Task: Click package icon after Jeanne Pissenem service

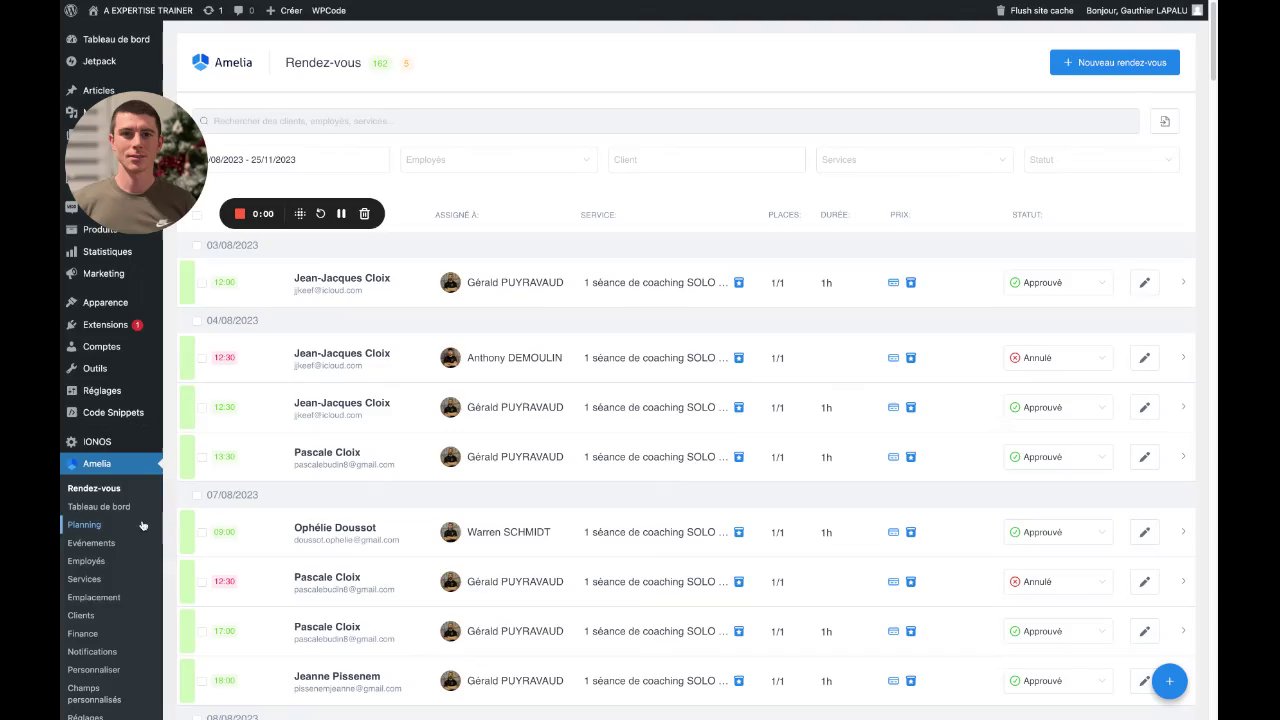Action: point(739,681)
